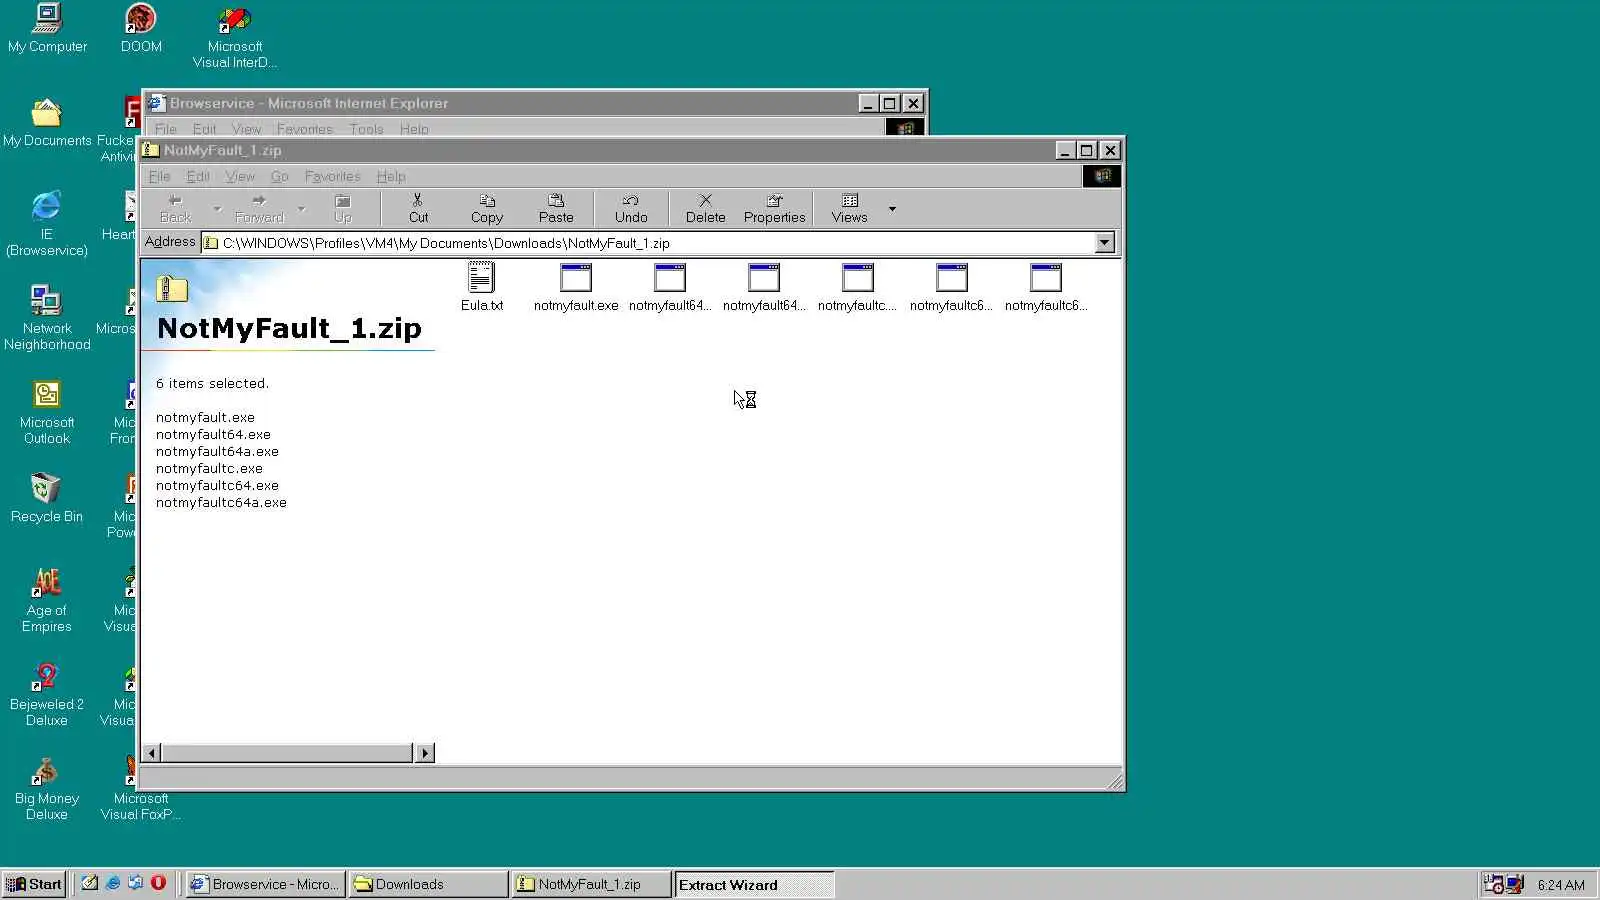
Task: Click the "6 items selected." text
Action: (x=212, y=383)
